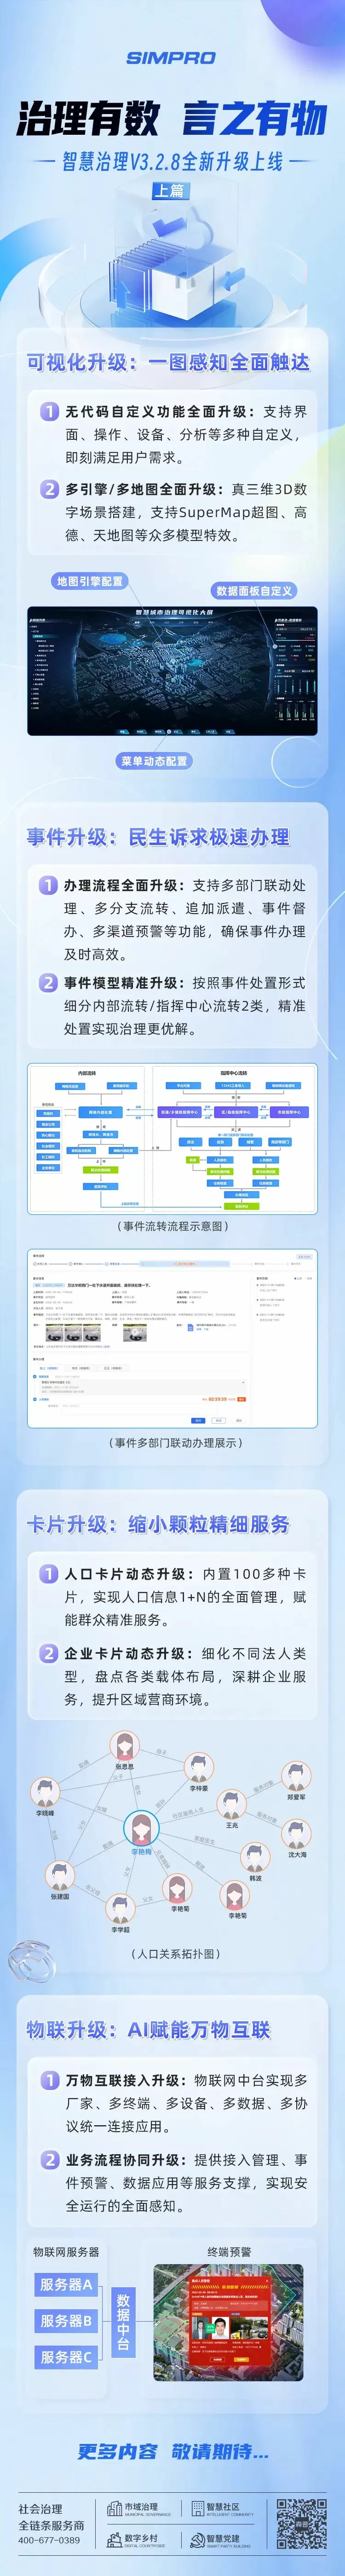345x2576 pixels.
Task: Open the city visualization dashboard screenshot
Action: 172,671
